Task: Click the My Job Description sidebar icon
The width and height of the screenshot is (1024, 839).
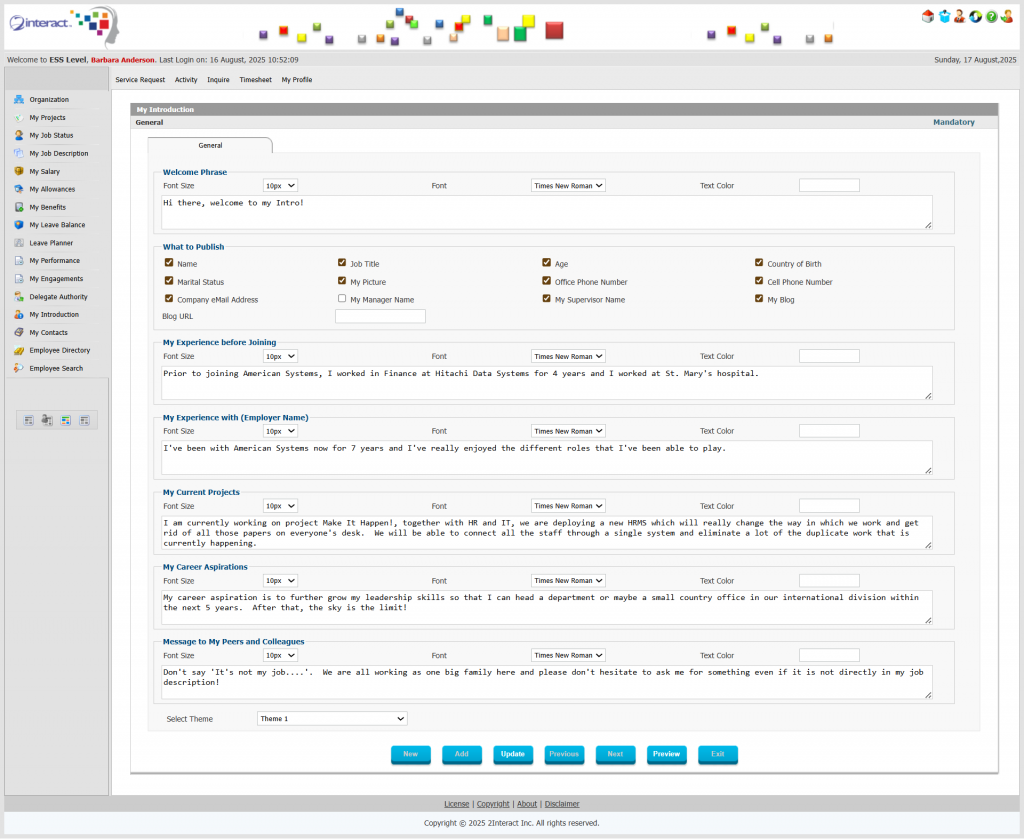Action: coord(19,153)
